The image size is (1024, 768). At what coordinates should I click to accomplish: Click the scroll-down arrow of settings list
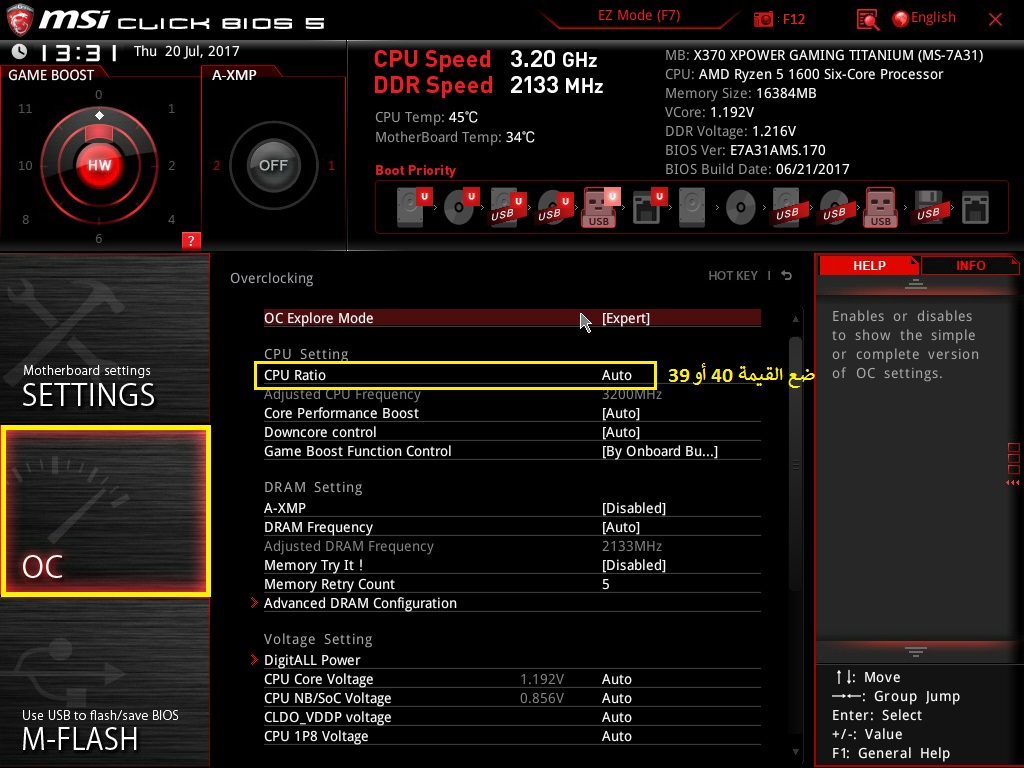point(795,752)
